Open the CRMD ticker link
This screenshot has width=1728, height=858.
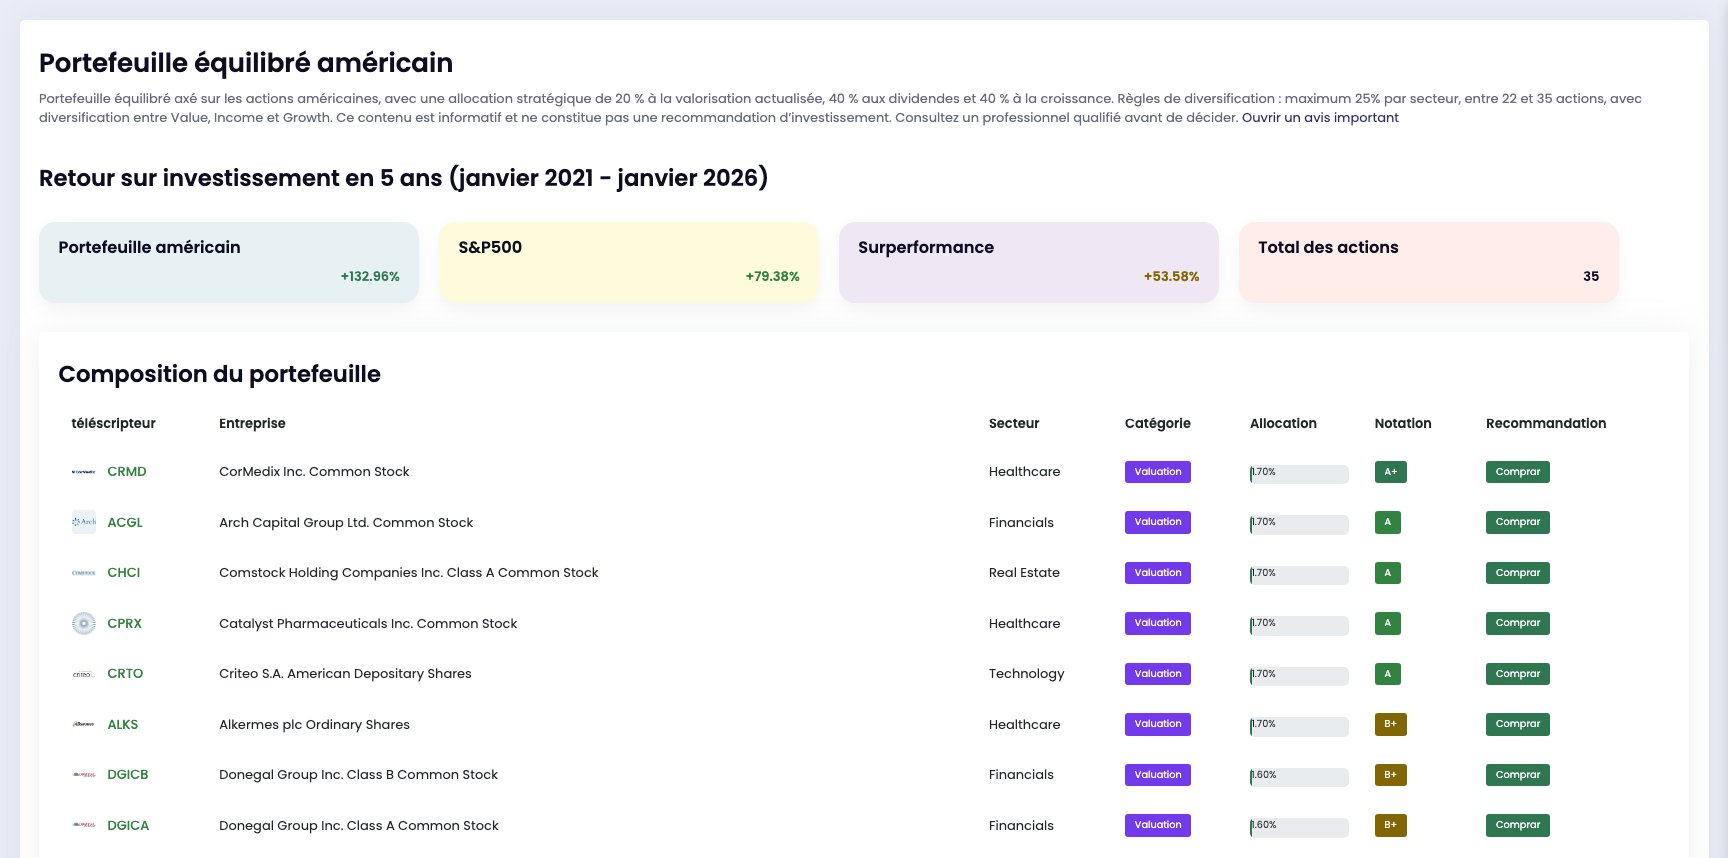[x=127, y=472]
